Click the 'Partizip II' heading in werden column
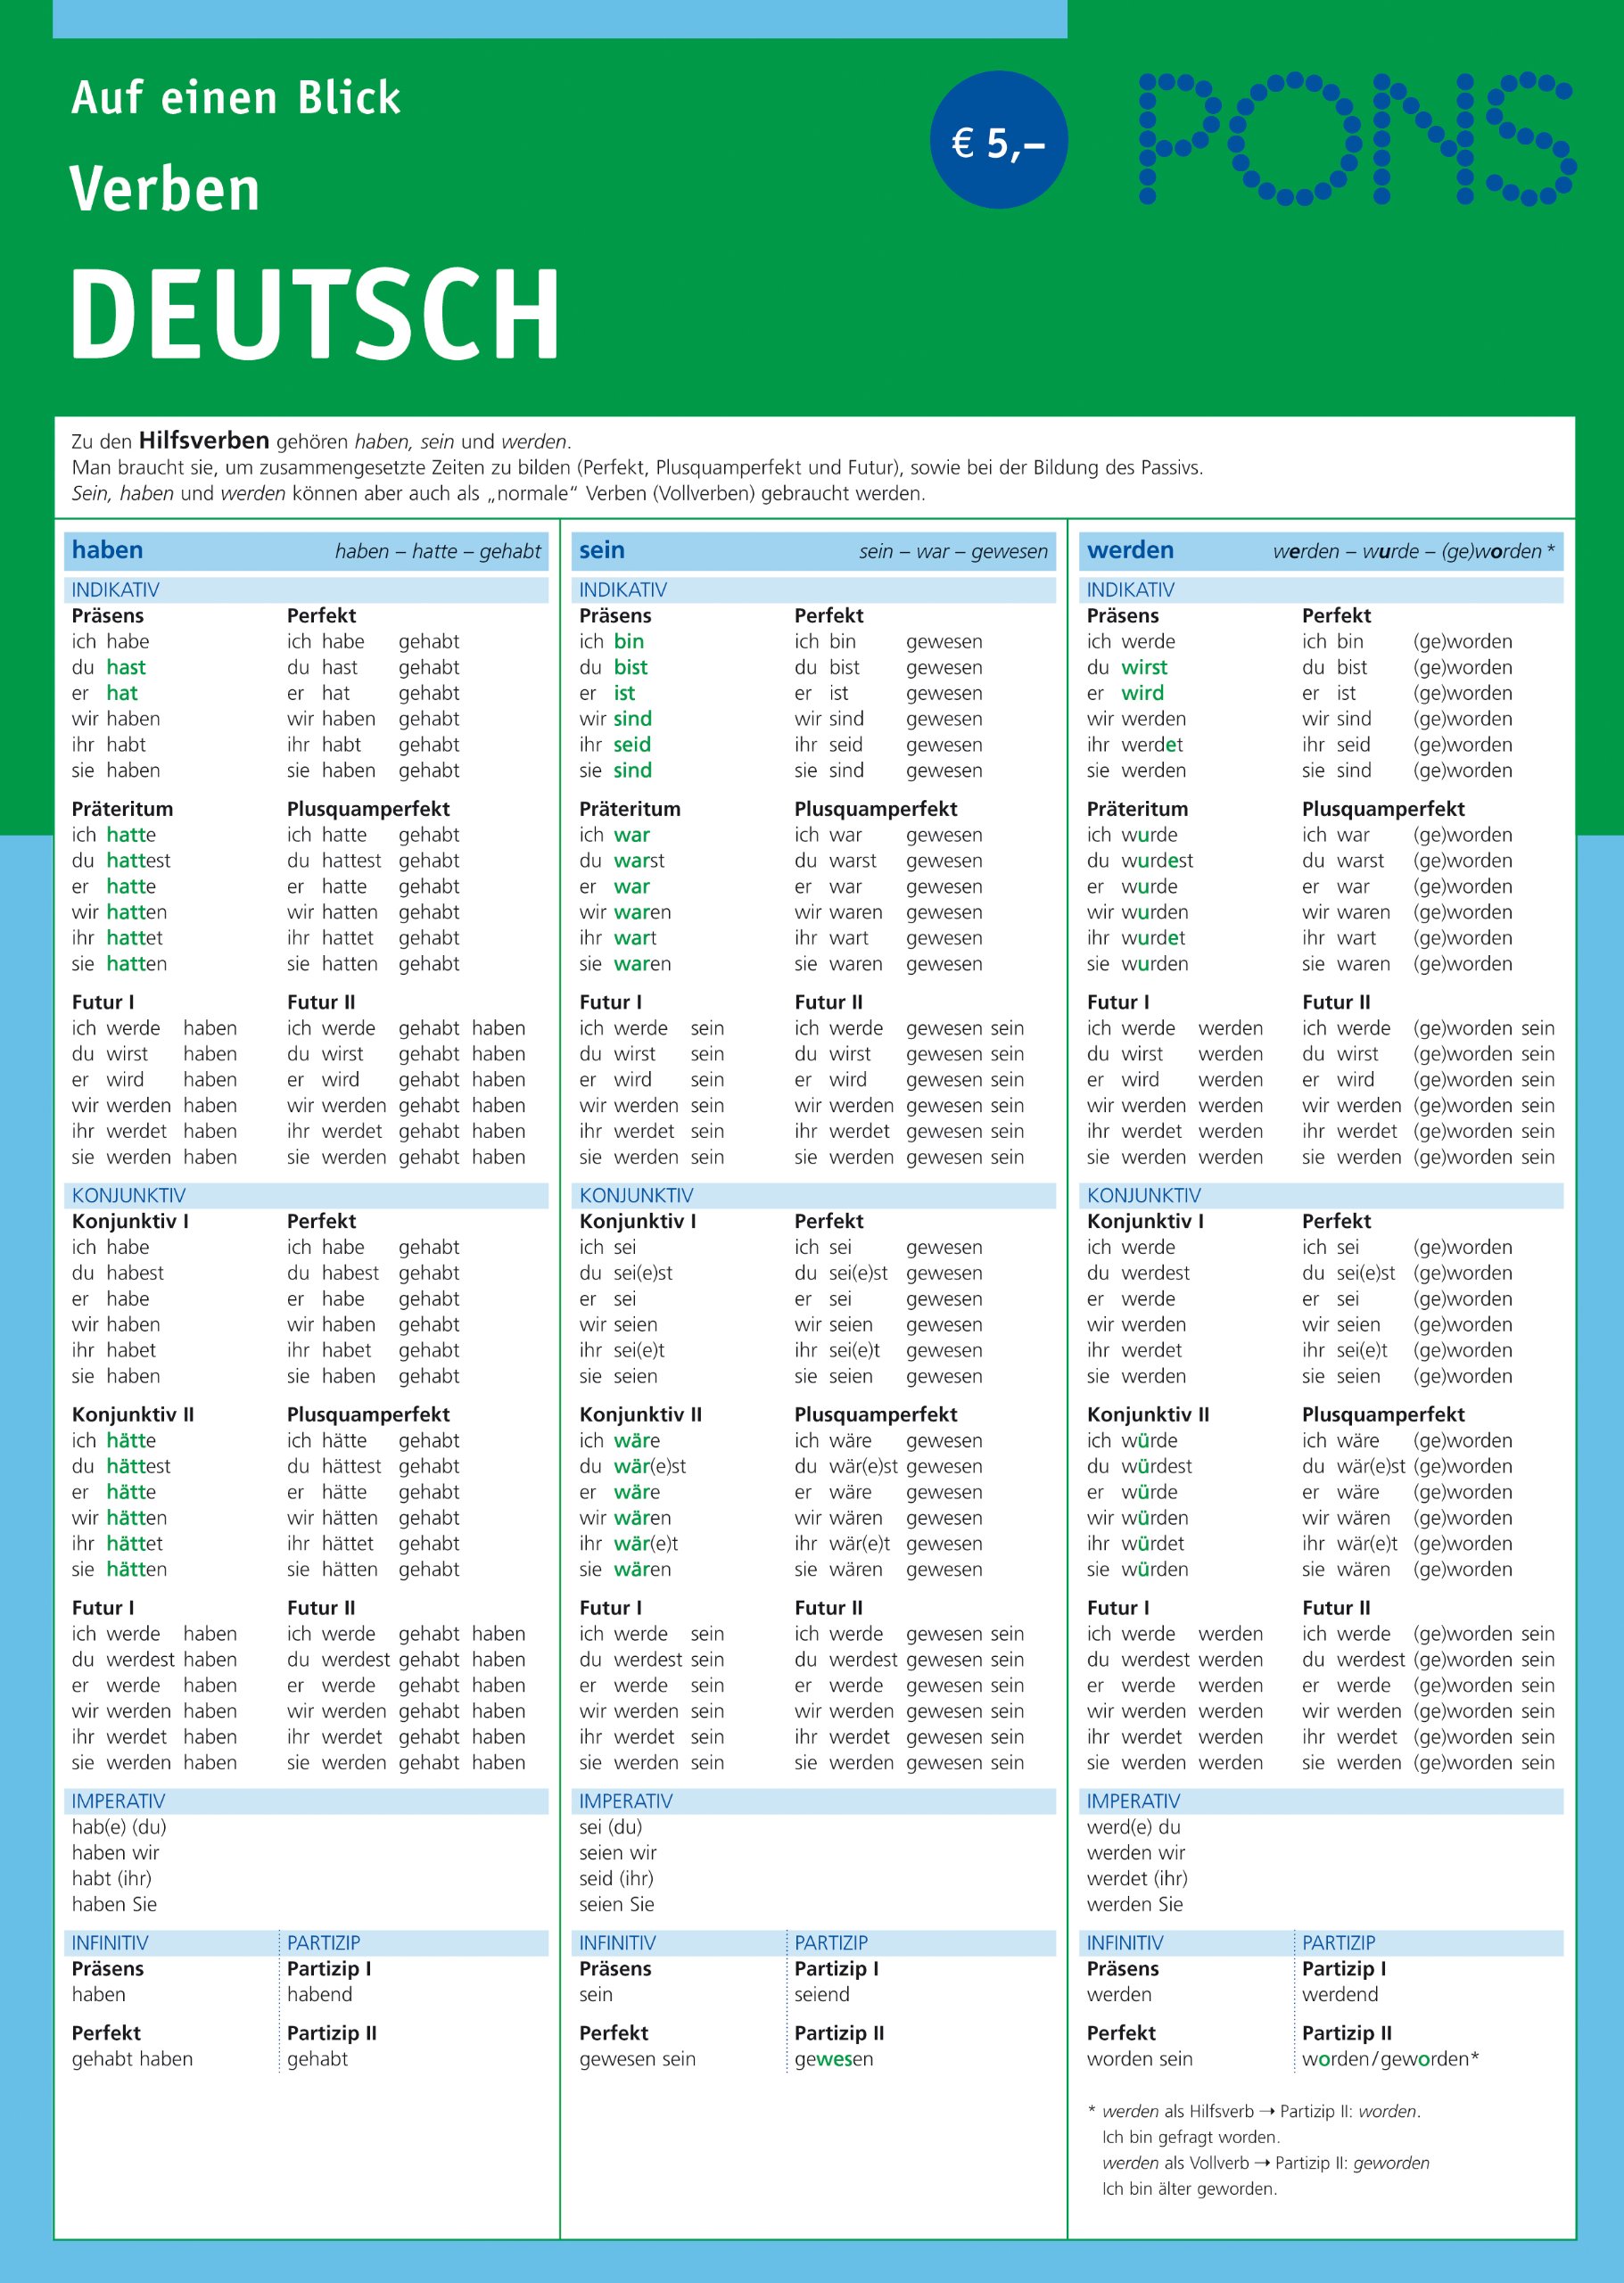This screenshot has width=1624, height=2283. click(1346, 2033)
